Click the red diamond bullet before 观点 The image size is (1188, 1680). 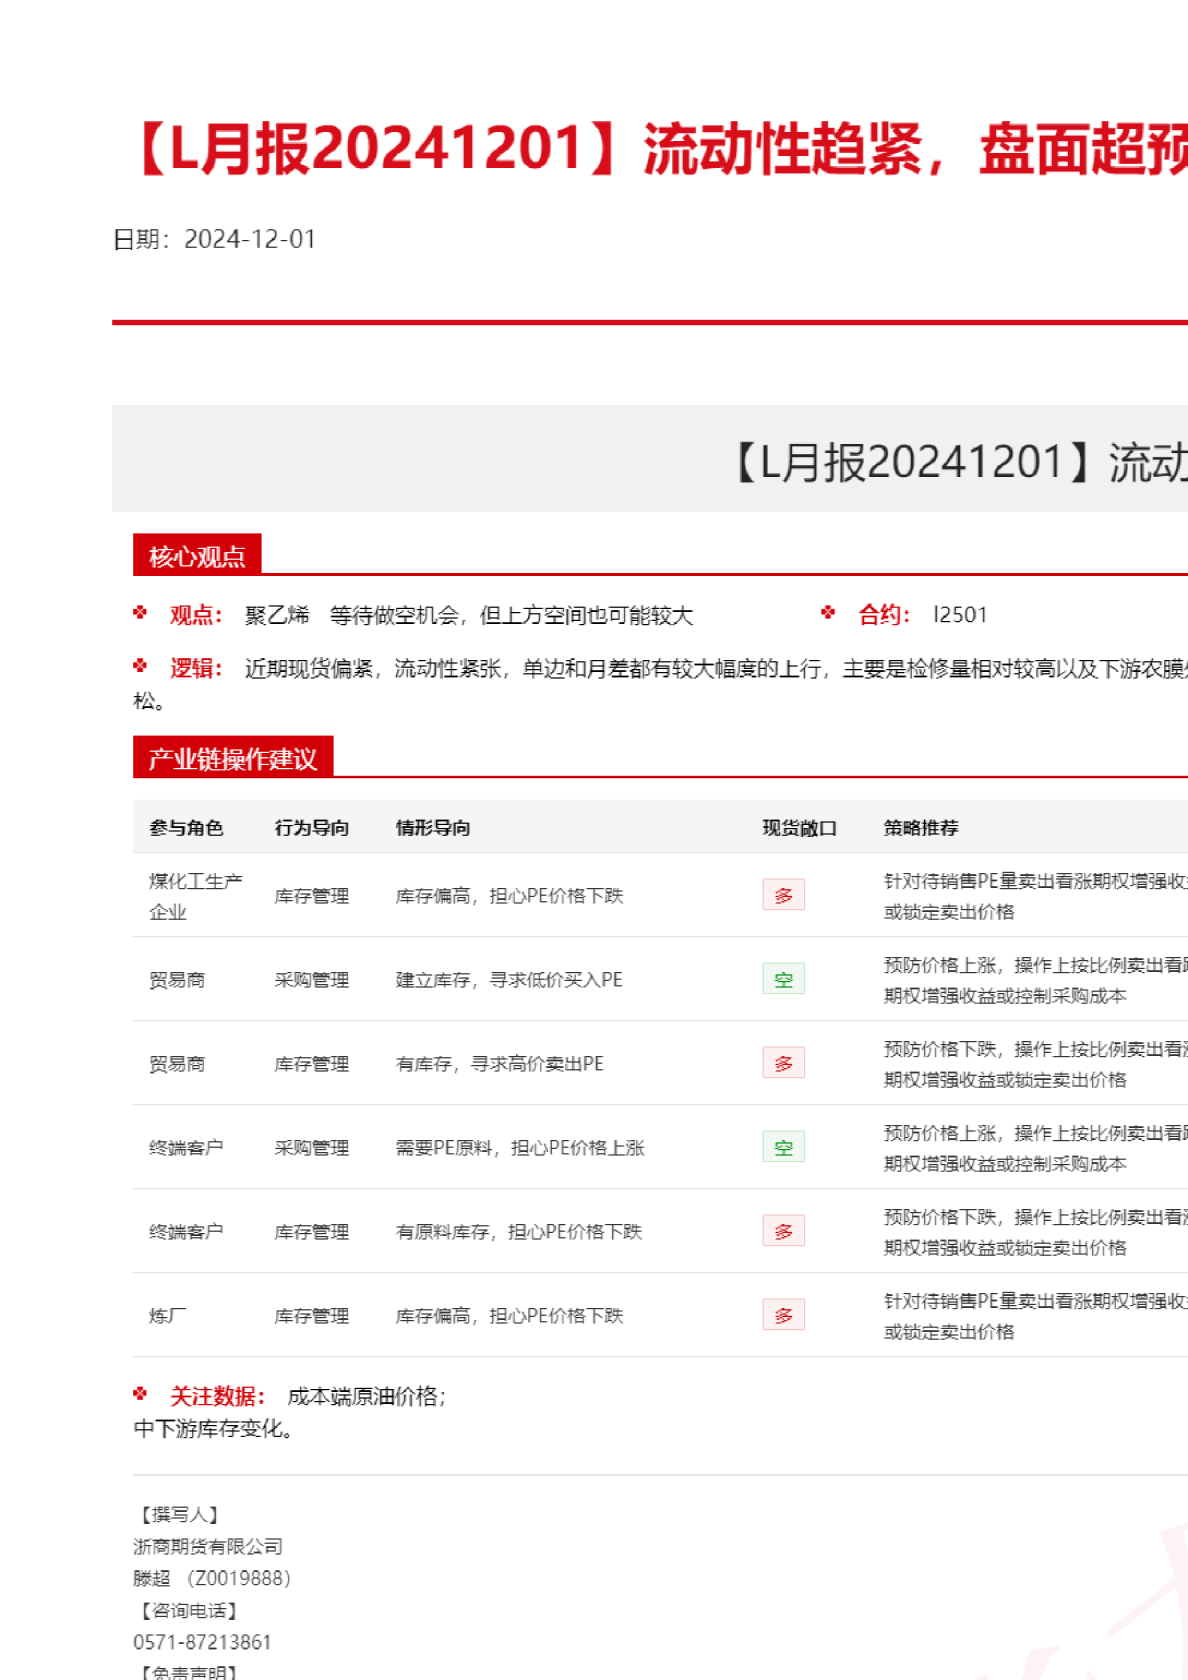140,613
